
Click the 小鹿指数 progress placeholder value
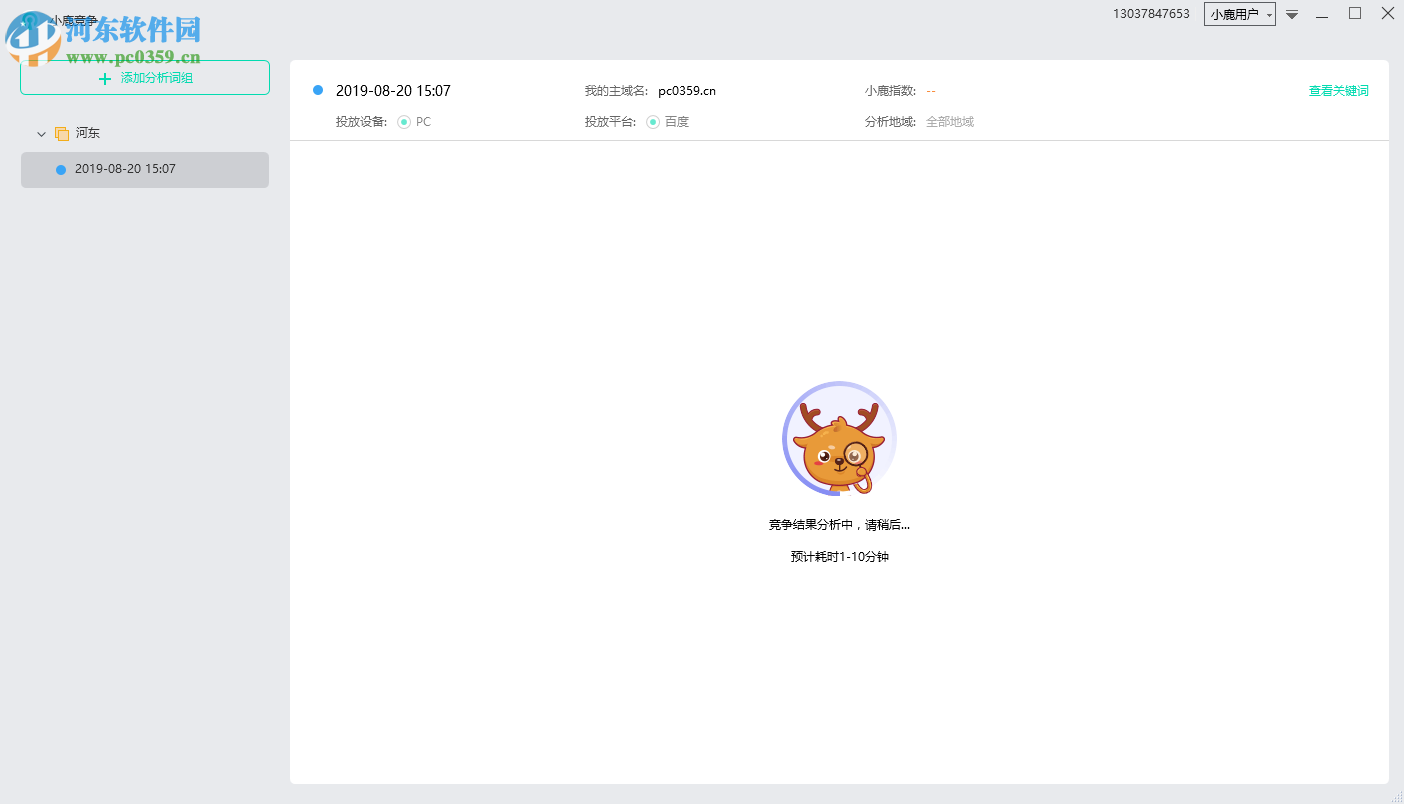pos(929,90)
